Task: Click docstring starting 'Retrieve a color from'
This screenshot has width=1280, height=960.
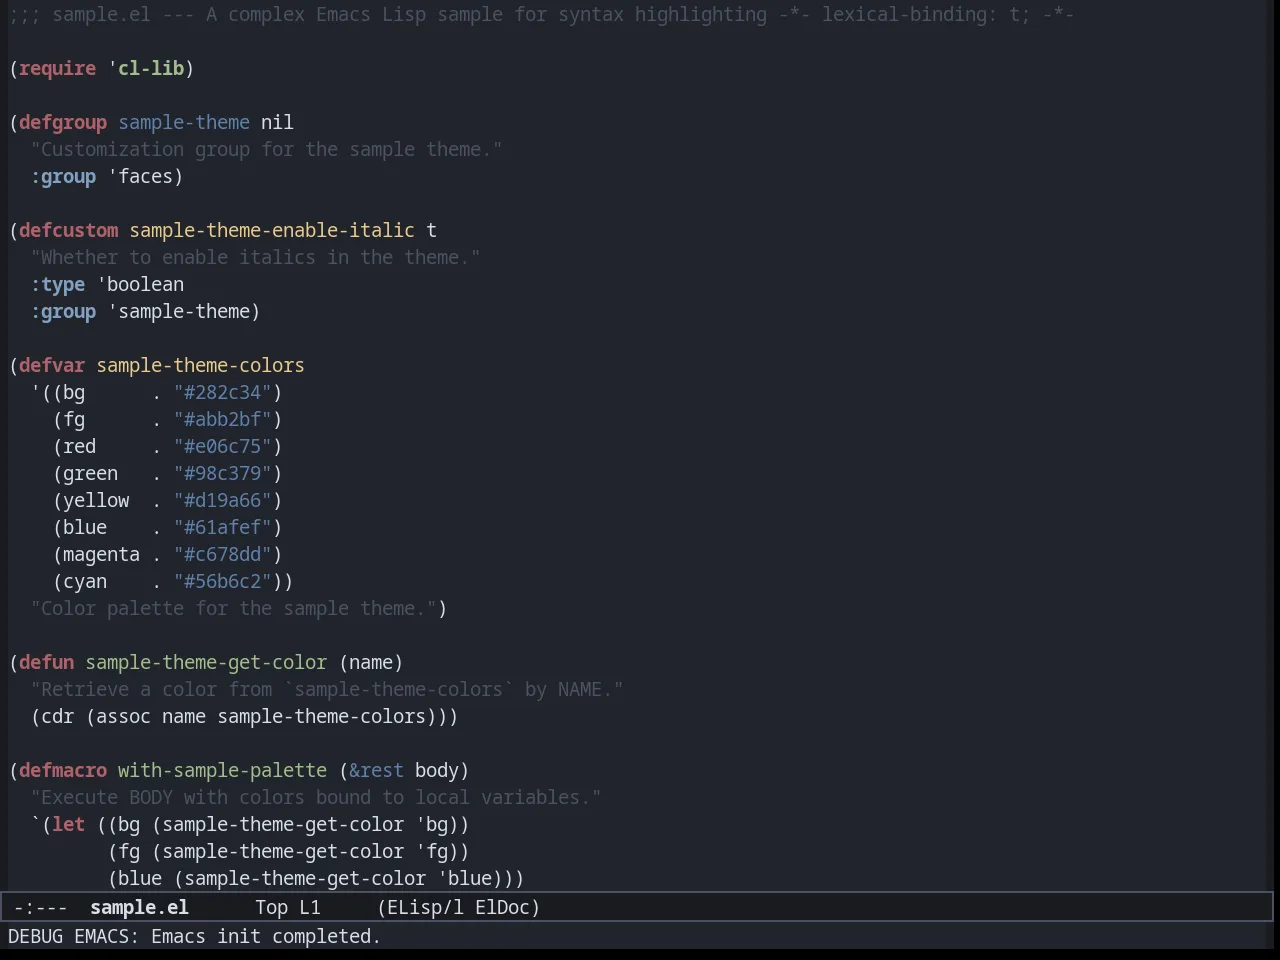Action: click(x=327, y=689)
